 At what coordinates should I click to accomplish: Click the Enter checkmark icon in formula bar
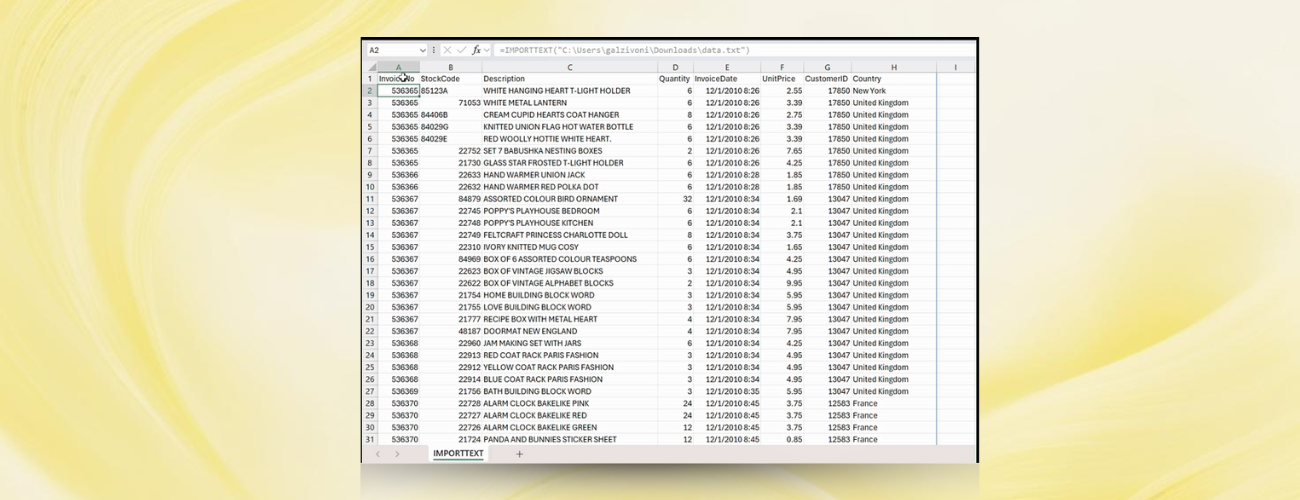click(462, 50)
